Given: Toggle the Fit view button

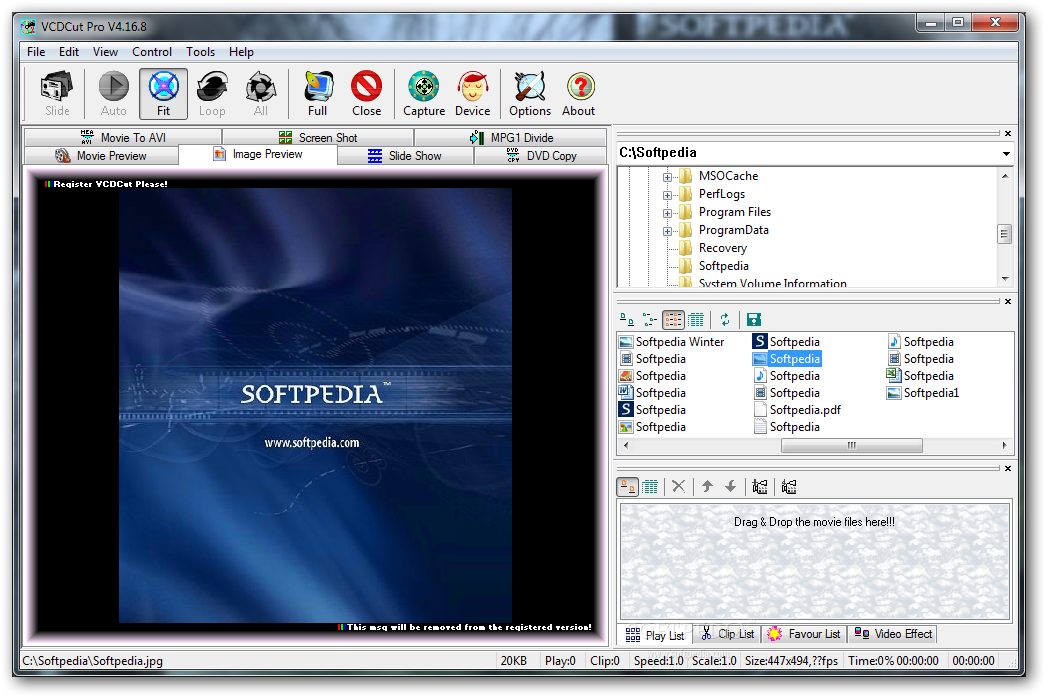Looking at the screenshot, I should click(163, 94).
